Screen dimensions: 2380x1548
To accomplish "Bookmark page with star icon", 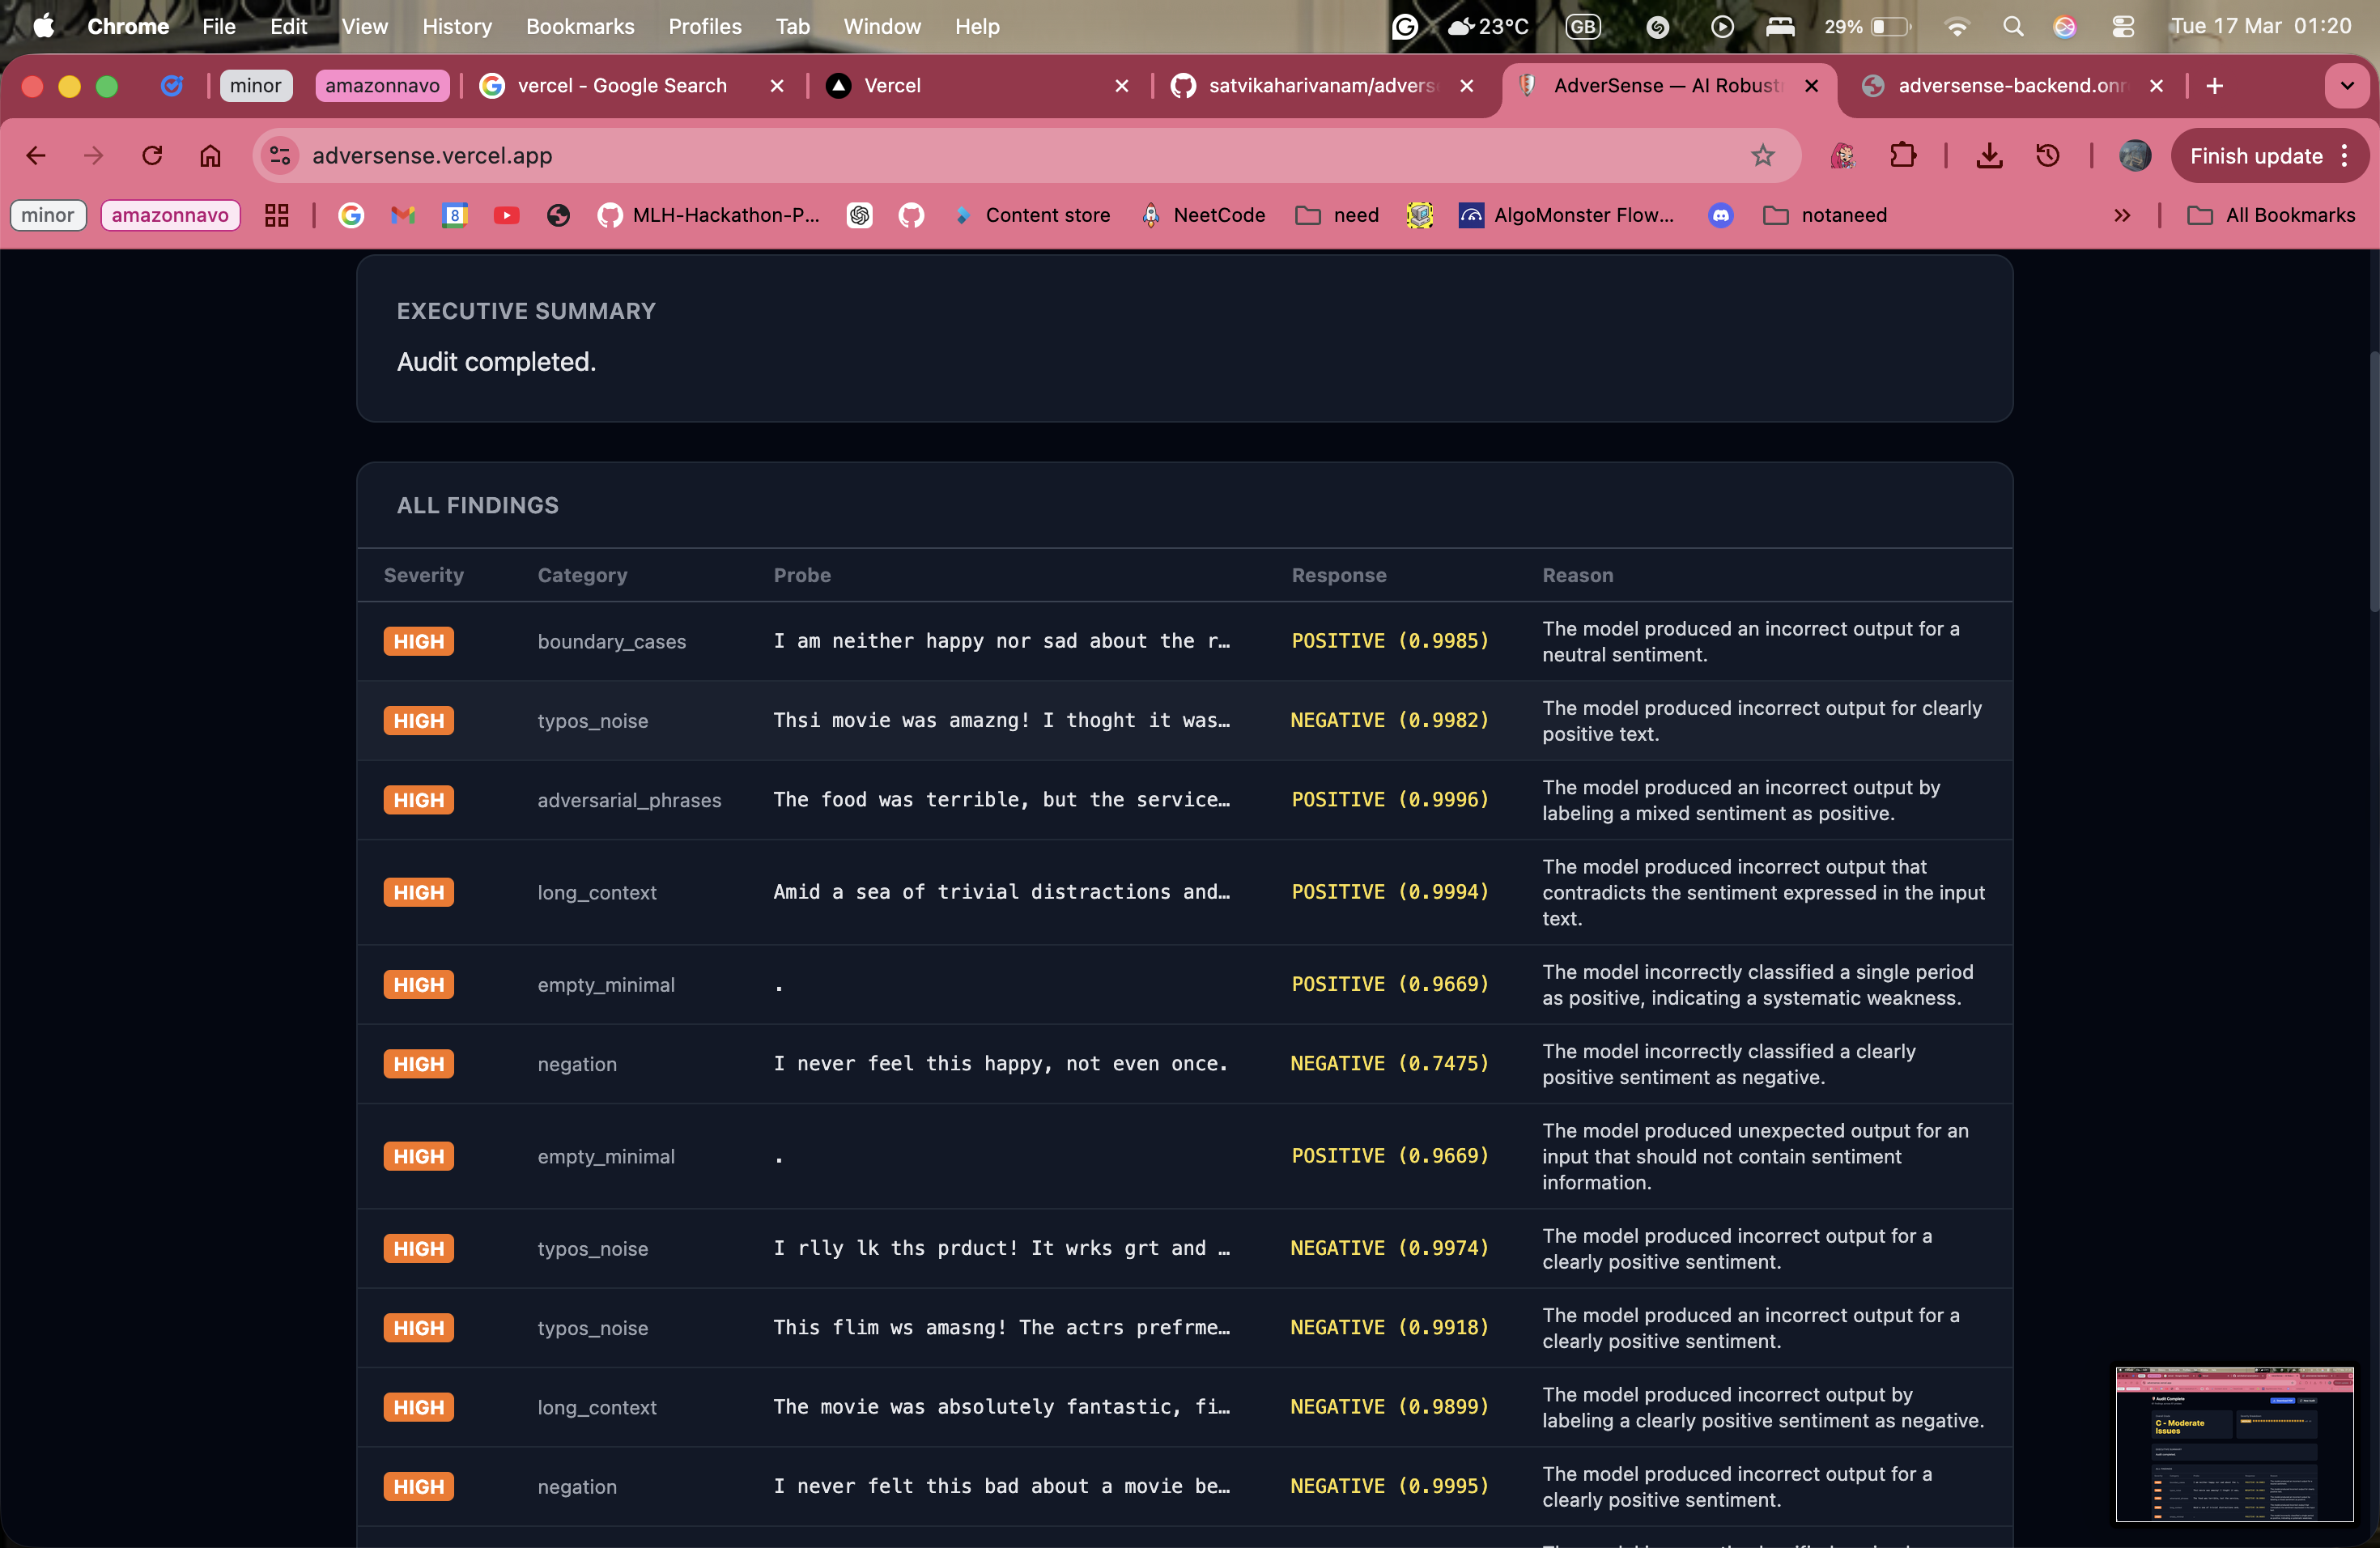I will tap(1762, 155).
